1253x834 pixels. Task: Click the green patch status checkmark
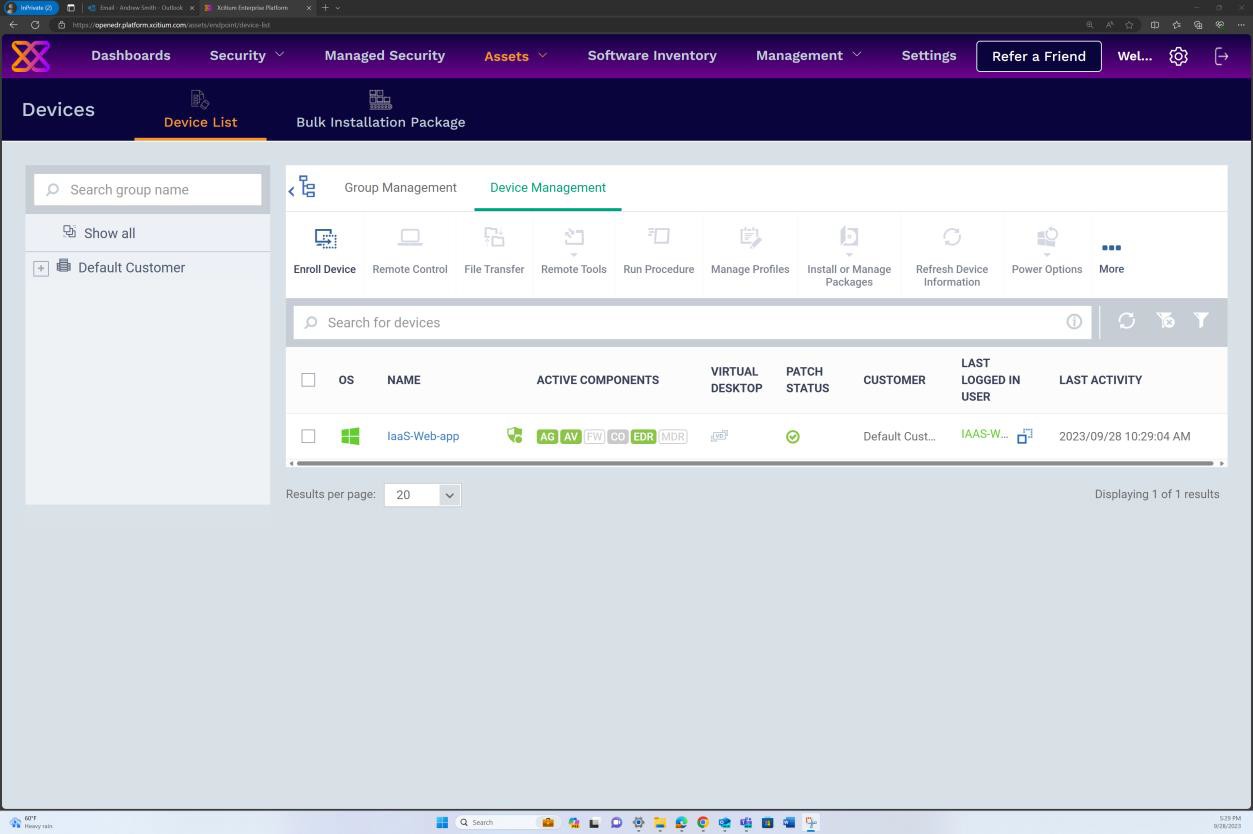pos(792,436)
